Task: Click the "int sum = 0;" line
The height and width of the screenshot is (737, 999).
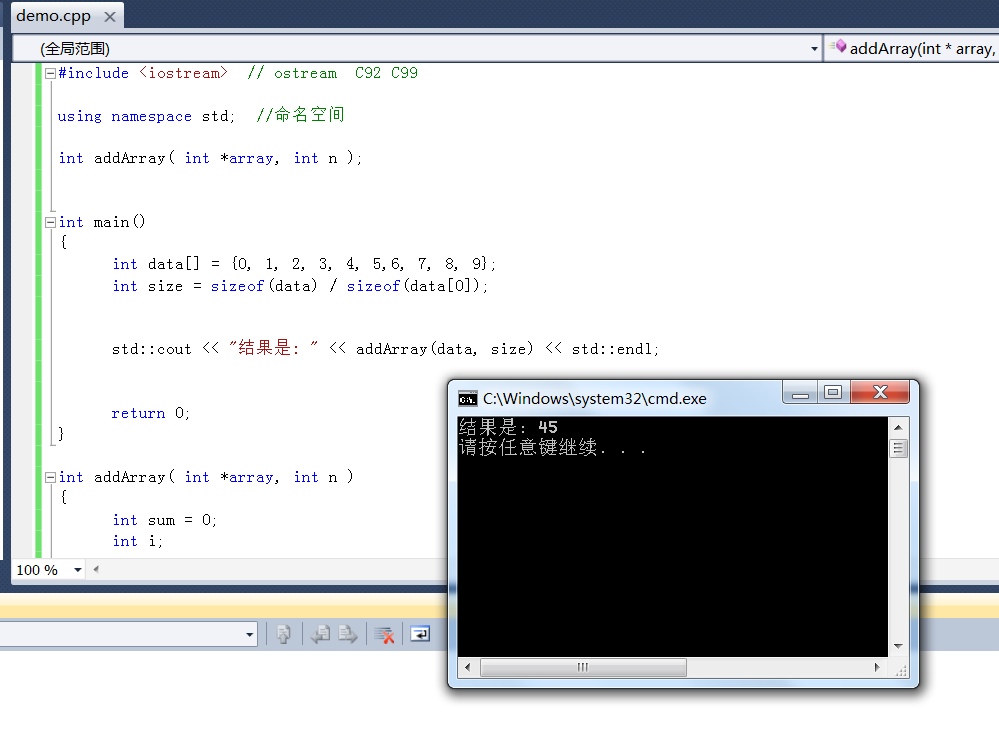Action: click(x=164, y=520)
